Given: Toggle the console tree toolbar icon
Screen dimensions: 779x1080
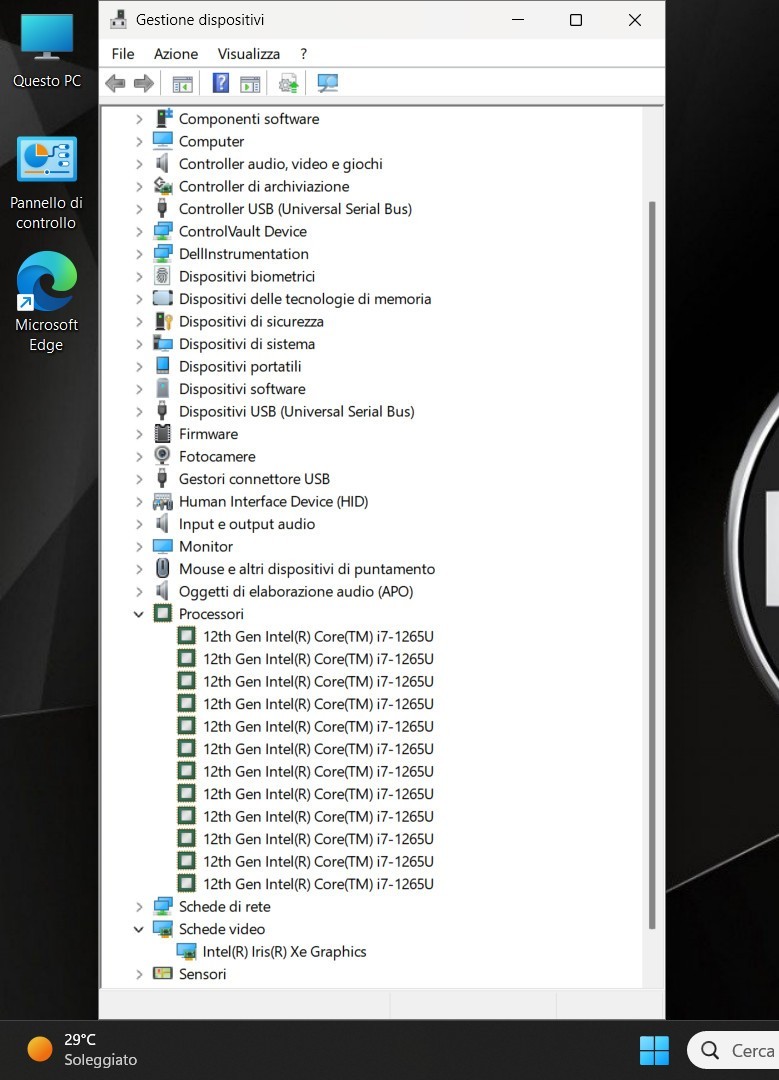Looking at the screenshot, I should pos(183,84).
